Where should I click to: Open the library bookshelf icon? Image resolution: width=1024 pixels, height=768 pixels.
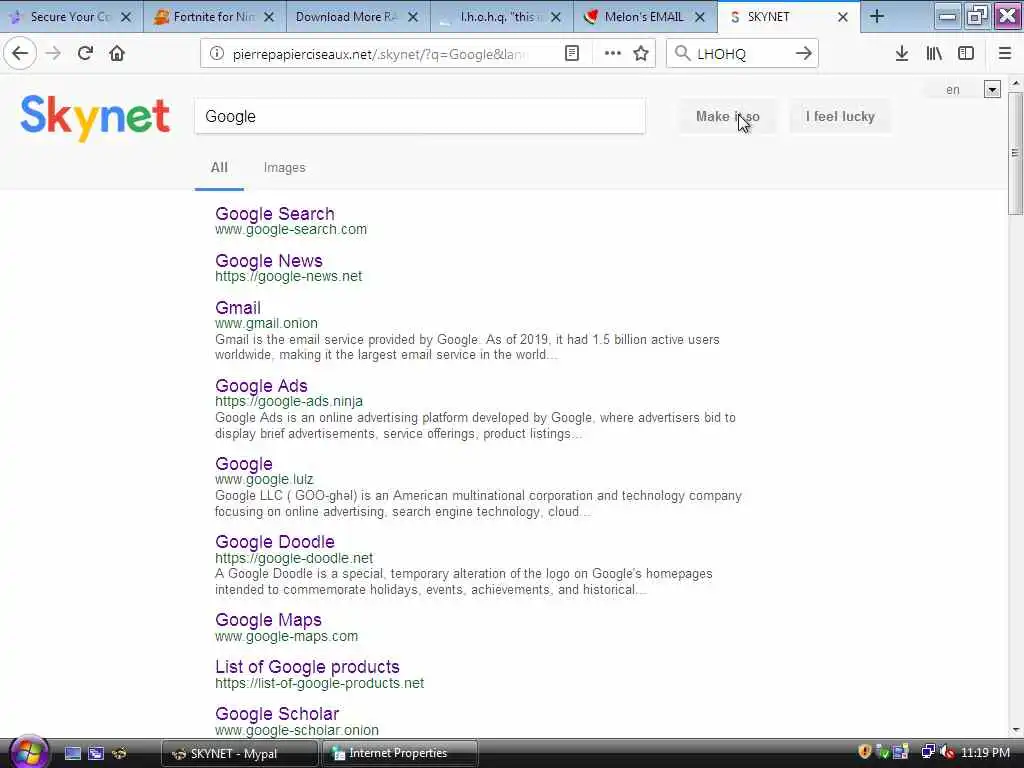point(934,54)
